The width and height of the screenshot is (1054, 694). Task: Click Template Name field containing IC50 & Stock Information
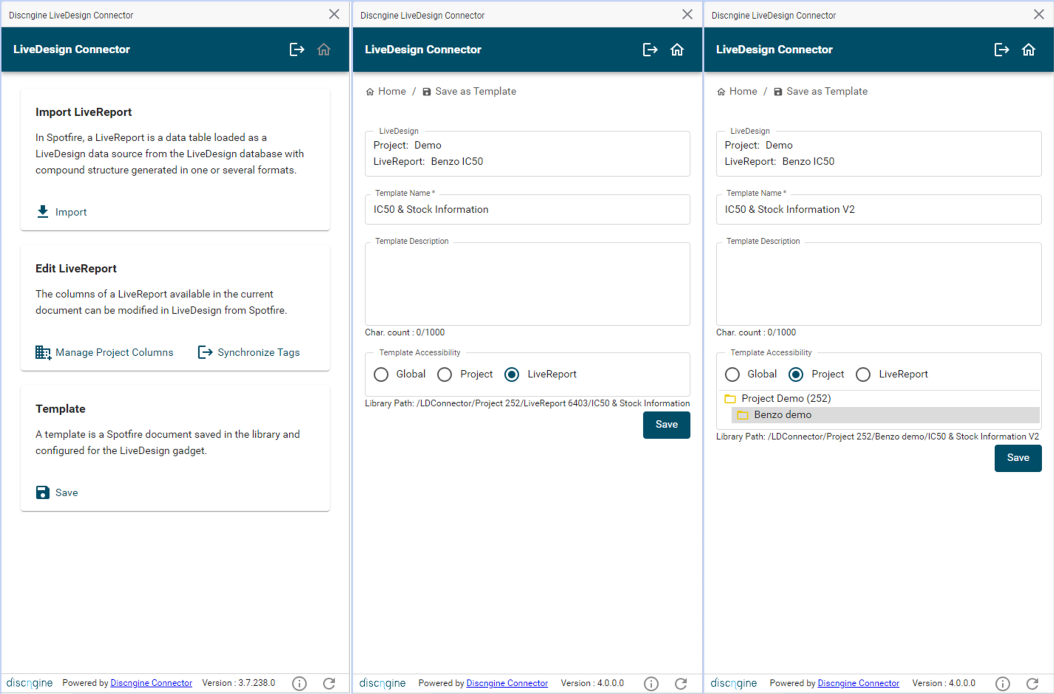pos(527,210)
